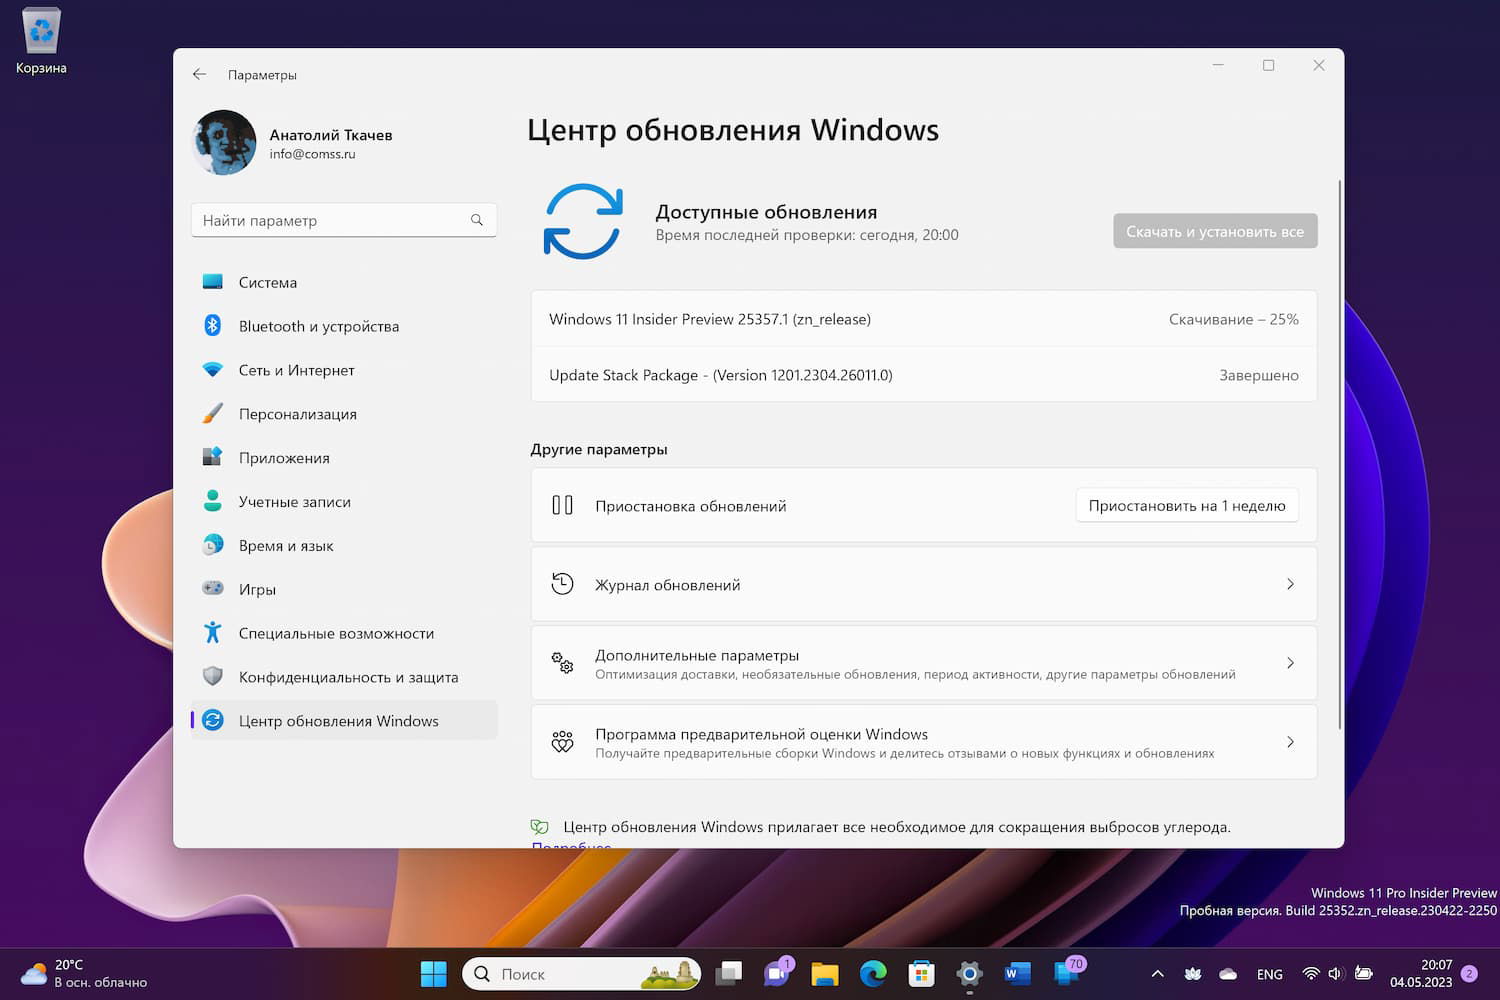Expand the Дополнительные параметры chevron
Screen dimensions: 1500x1000
tap(1290, 663)
